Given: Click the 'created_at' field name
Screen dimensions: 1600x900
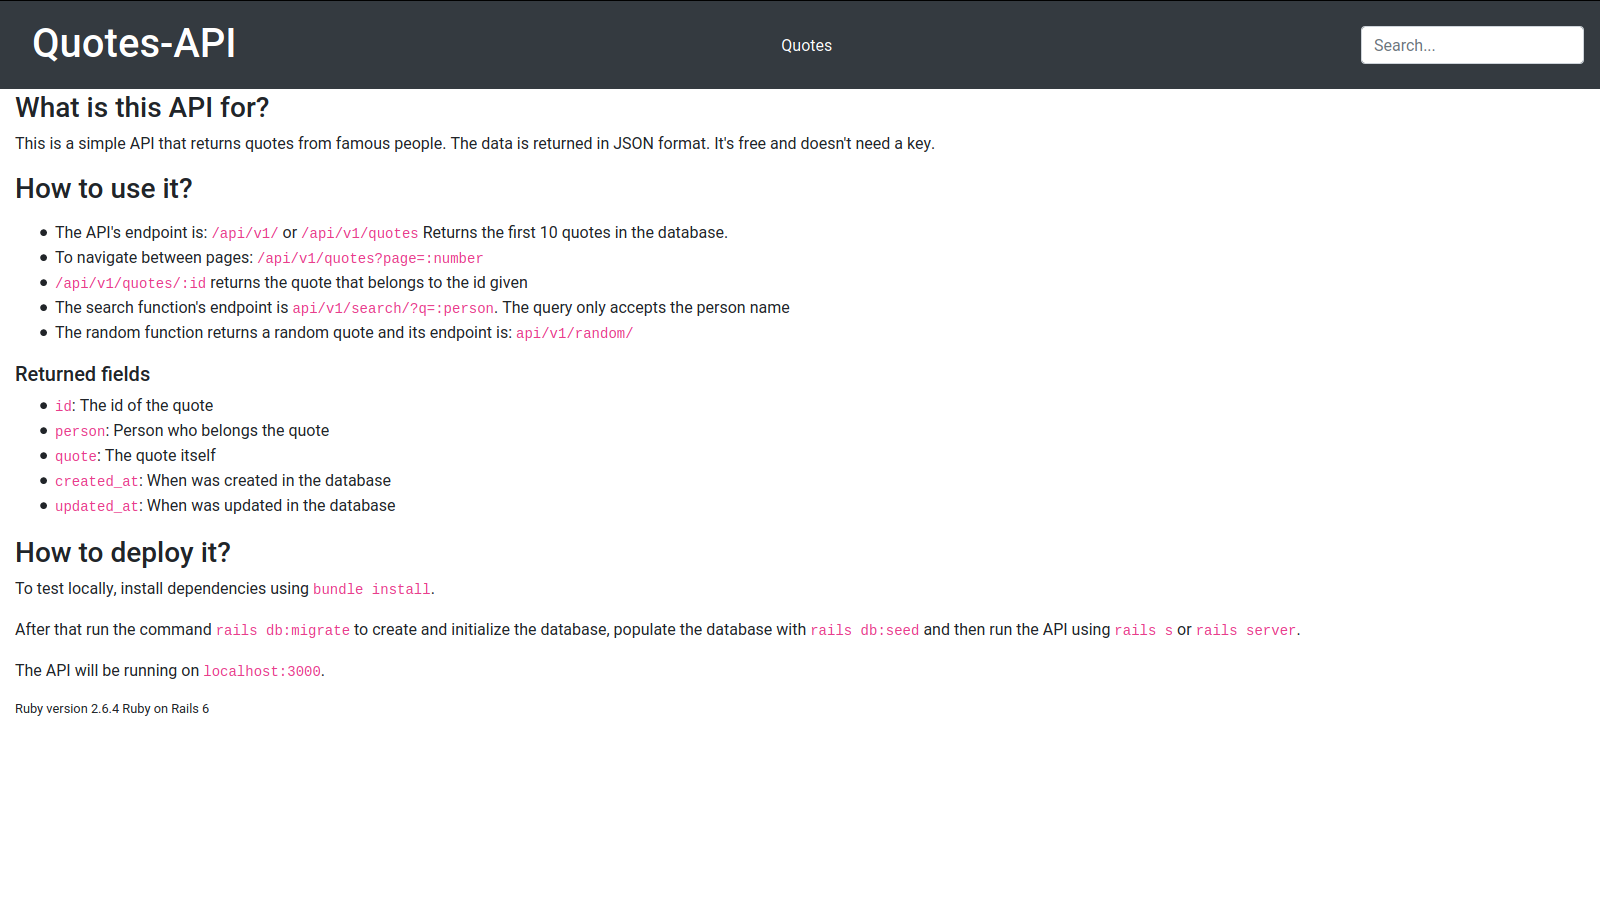Looking at the screenshot, I should point(97,481).
